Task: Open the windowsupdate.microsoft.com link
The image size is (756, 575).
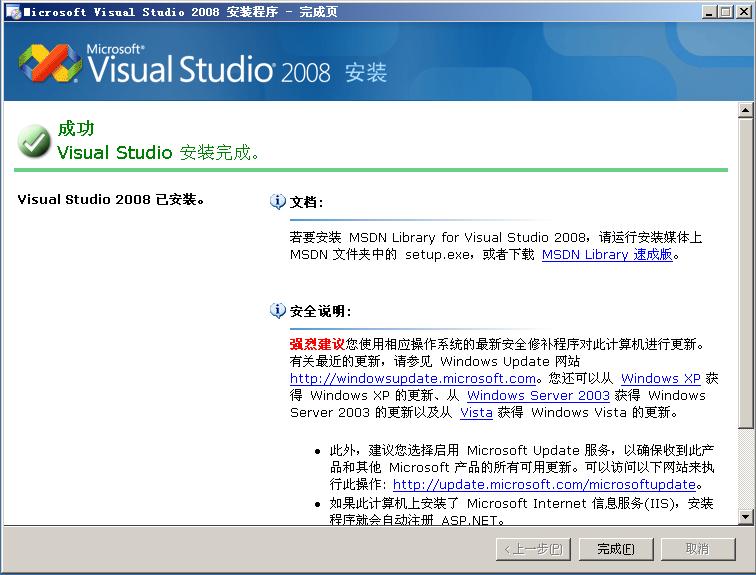Action: tap(413, 378)
